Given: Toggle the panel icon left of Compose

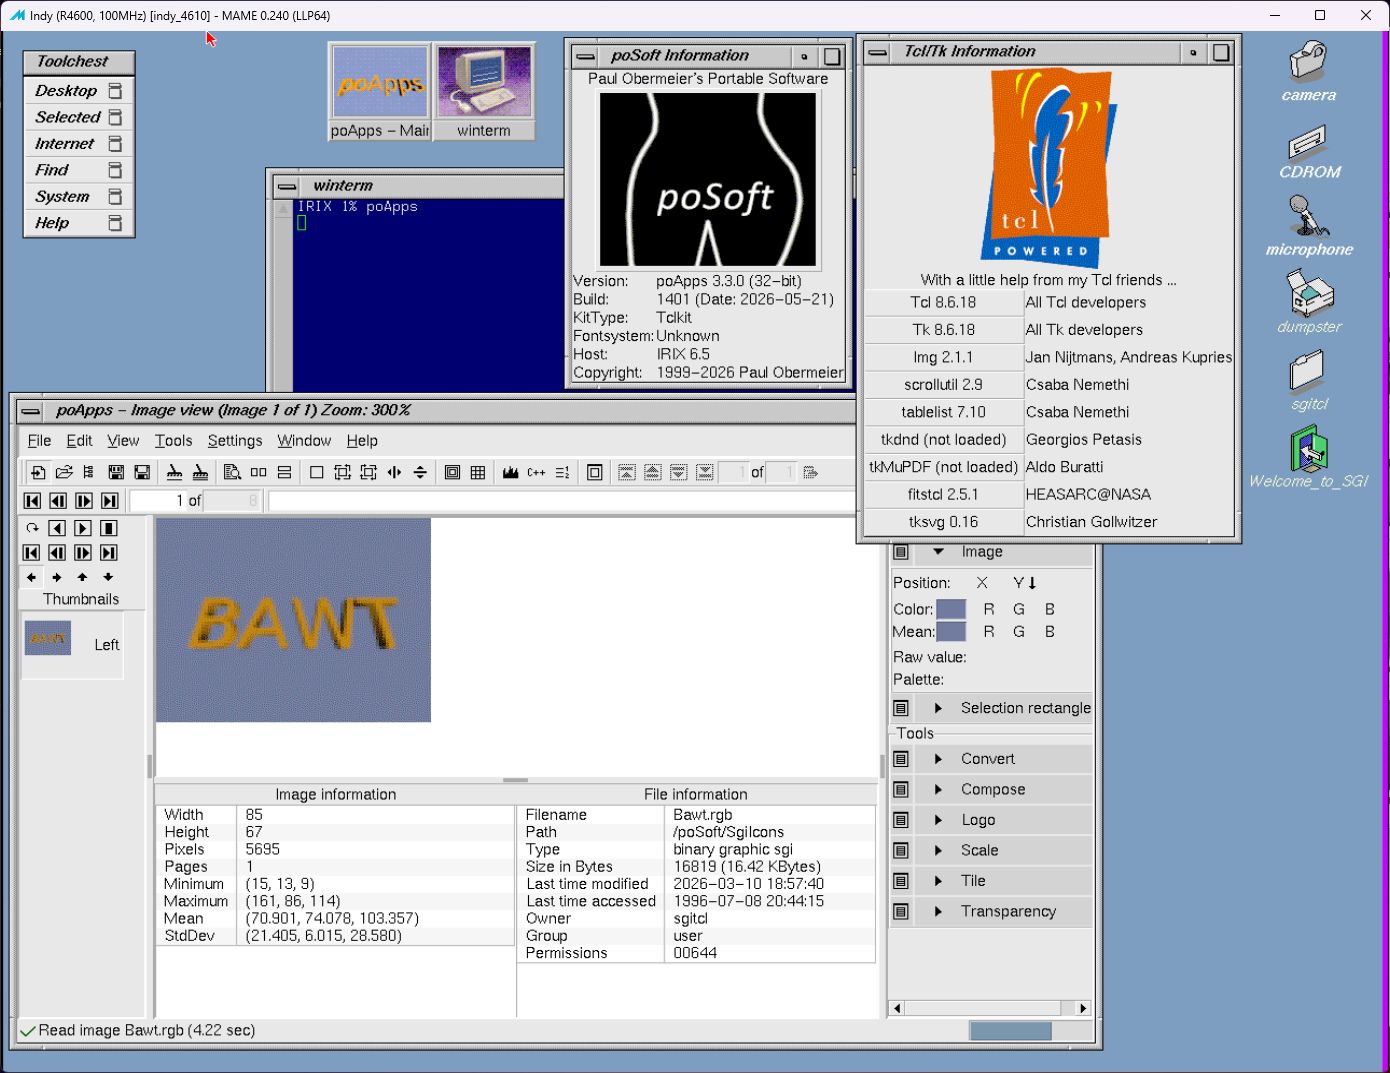Looking at the screenshot, I should tap(901, 790).
